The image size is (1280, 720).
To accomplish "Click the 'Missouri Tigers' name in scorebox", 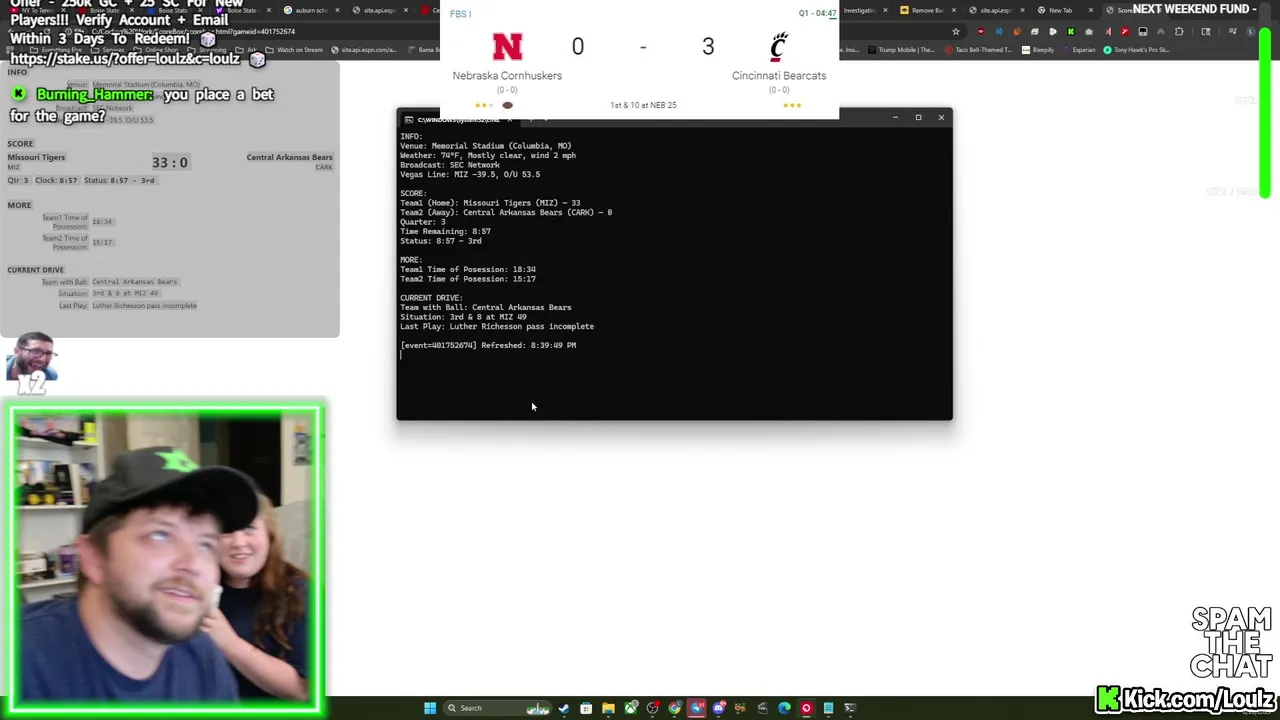I will (36, 157).
